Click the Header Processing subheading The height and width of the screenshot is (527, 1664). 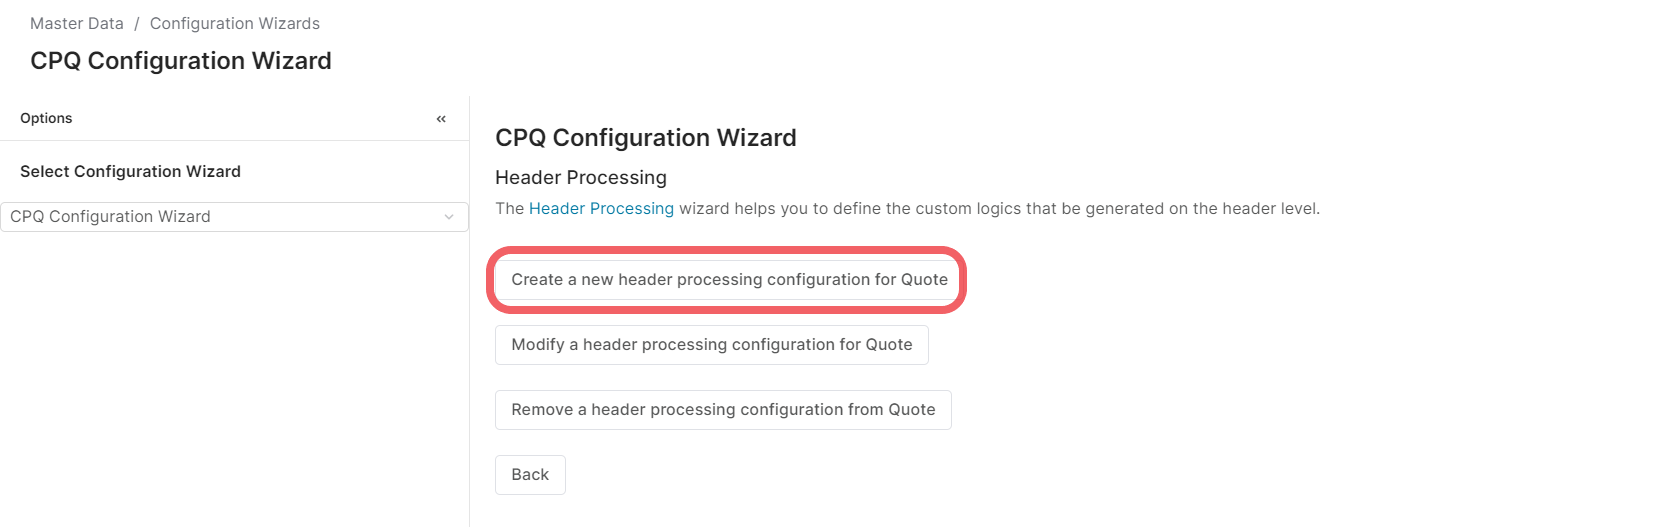click(x=580, y=177)
